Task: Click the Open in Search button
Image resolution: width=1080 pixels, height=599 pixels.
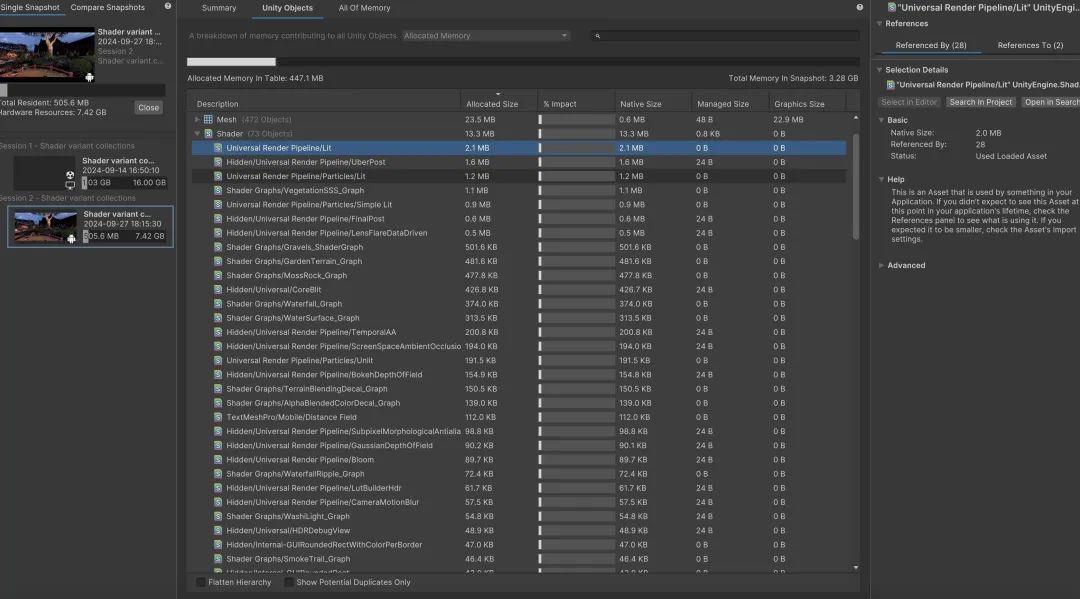Action: [1051, 102]
